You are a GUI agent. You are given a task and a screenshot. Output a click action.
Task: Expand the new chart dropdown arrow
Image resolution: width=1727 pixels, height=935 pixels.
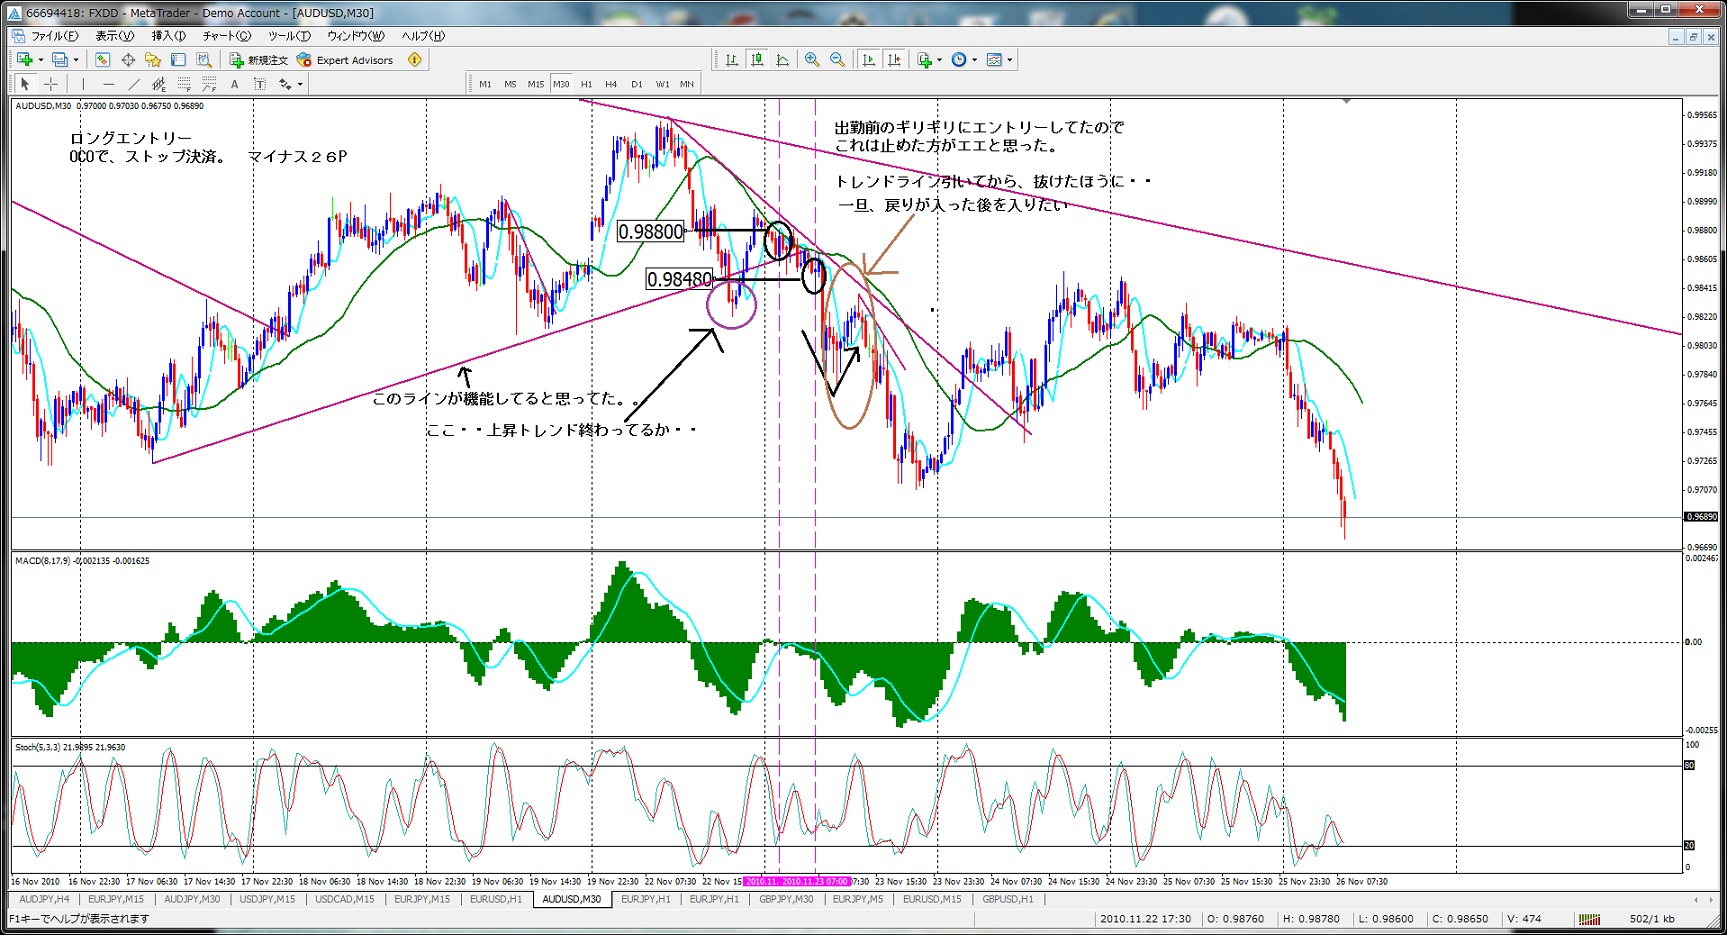[x=40, y=60]
